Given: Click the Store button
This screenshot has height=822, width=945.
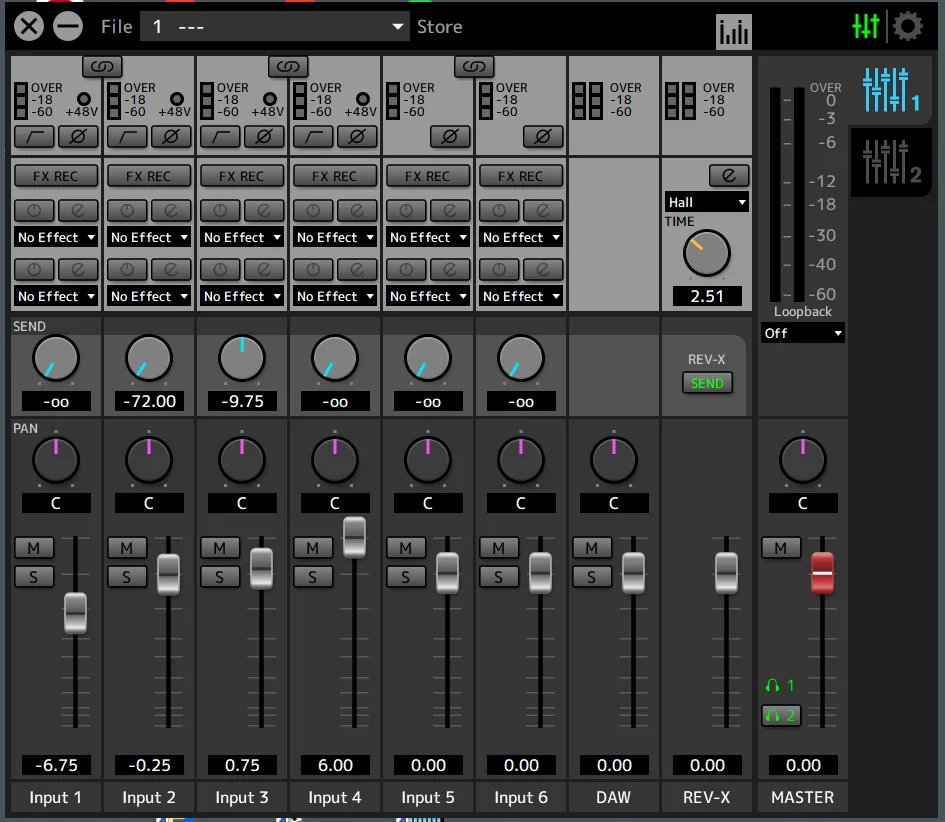Looking at the screenshot, I should tap(439, 27).
